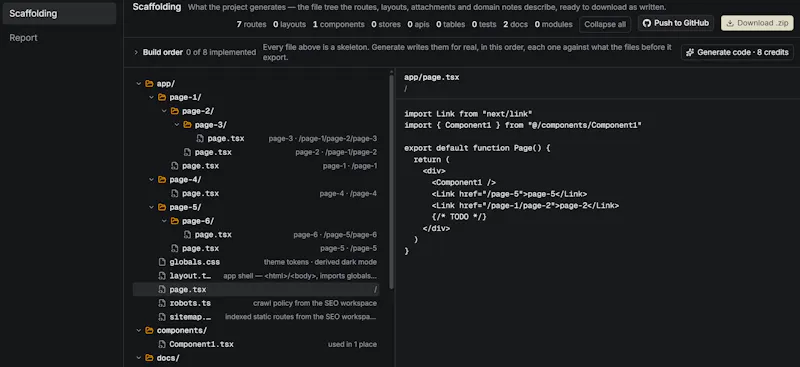Viewport: 800px width, 367px height.
Task: Click the page-2/ folder icon
Action: (x=174, y=111)
